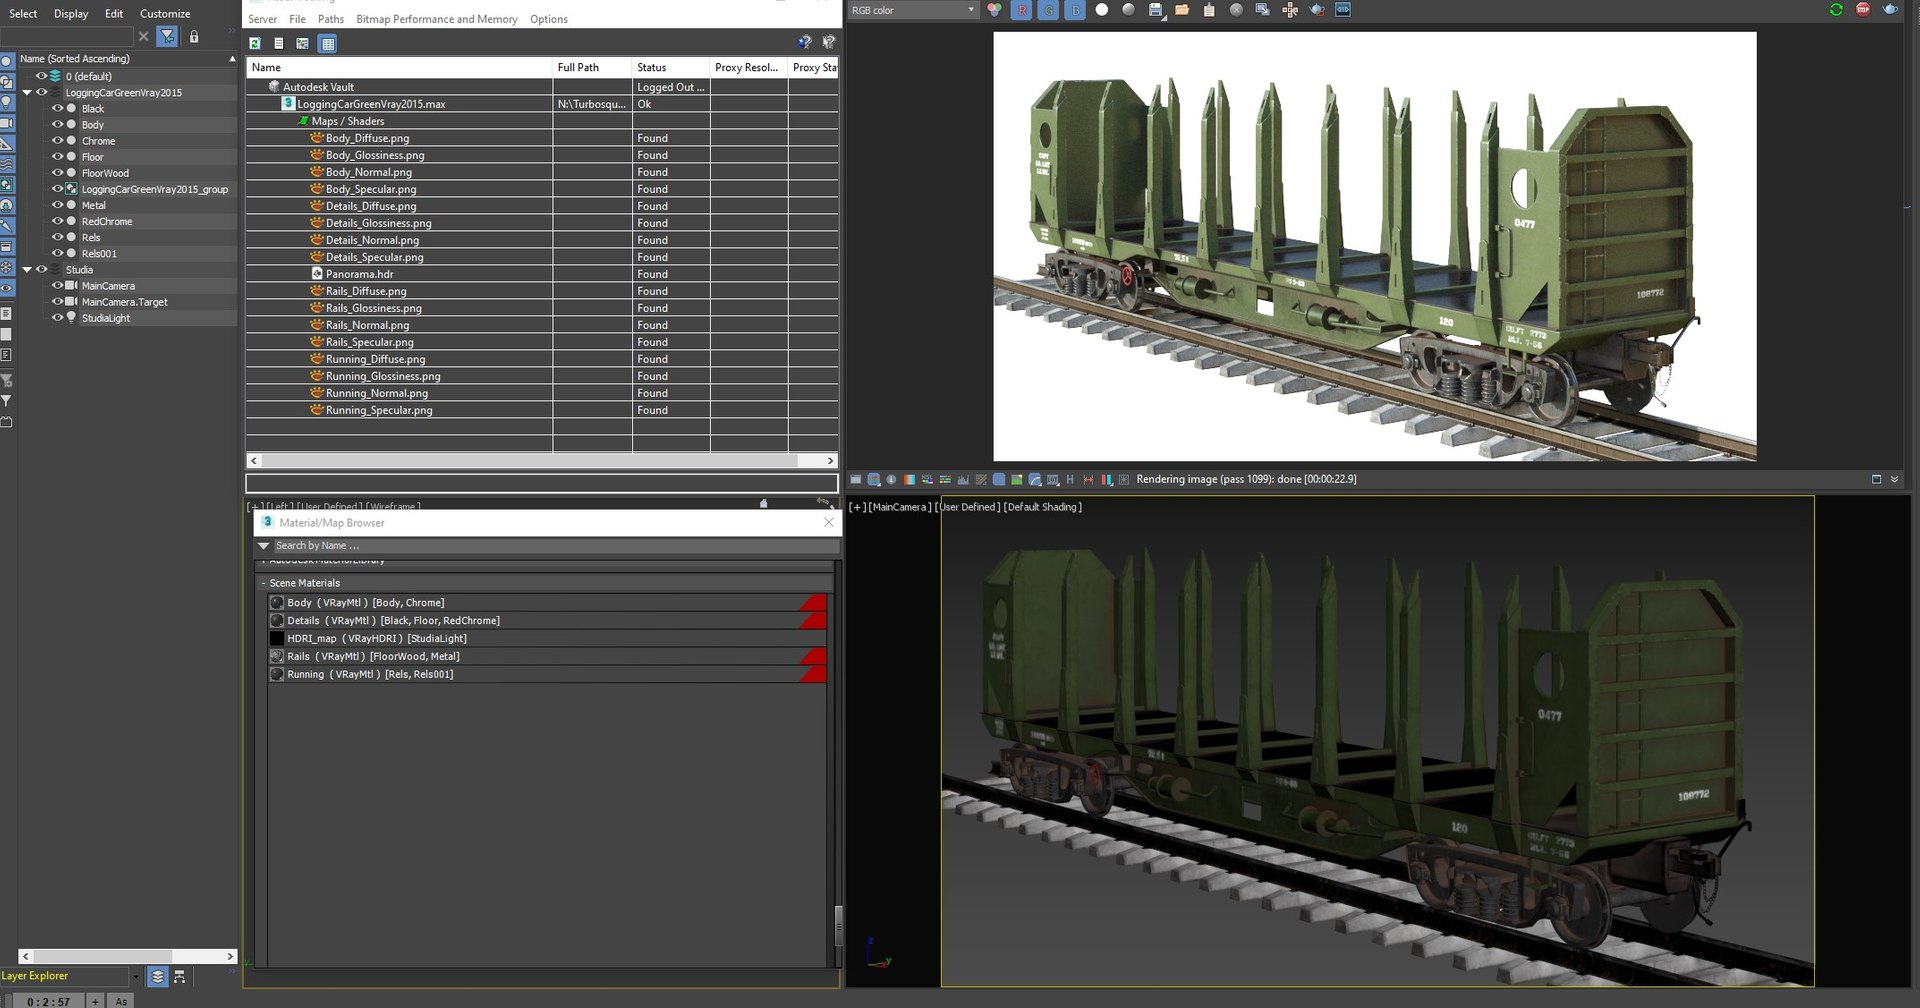Enable the blue channel in frame buffer
This screenshot has width=1920, height=1008.
click(1075, 10)
